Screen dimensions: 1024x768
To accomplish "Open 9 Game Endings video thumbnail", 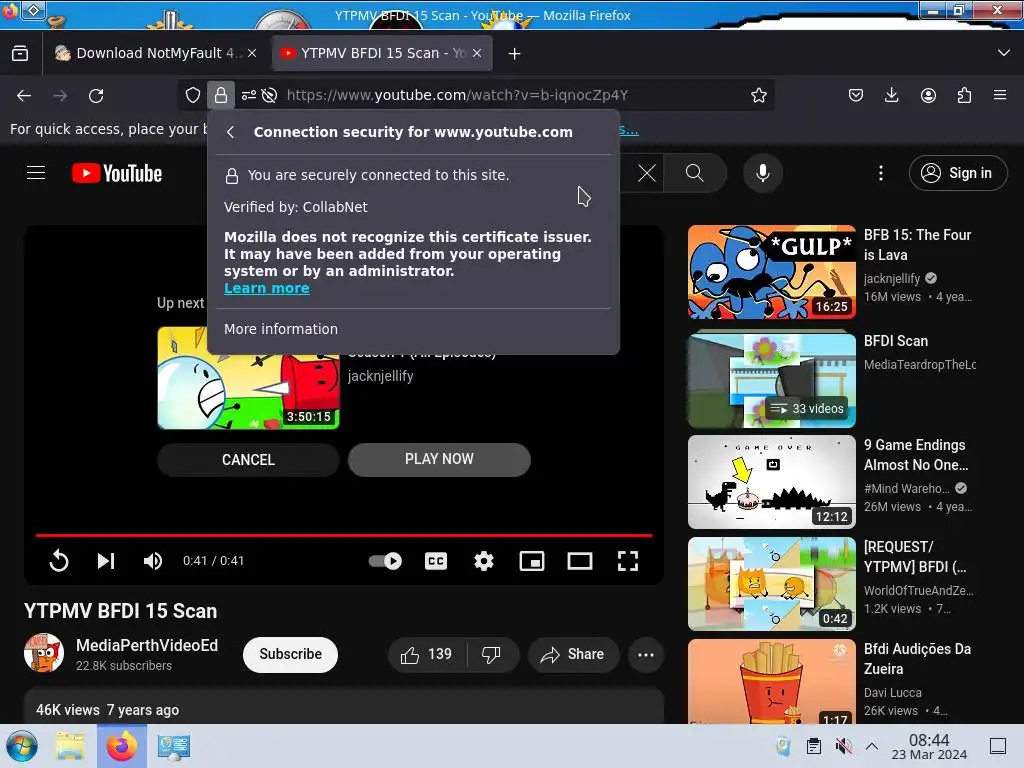I will pyautogui.click(x=771, y=482).
